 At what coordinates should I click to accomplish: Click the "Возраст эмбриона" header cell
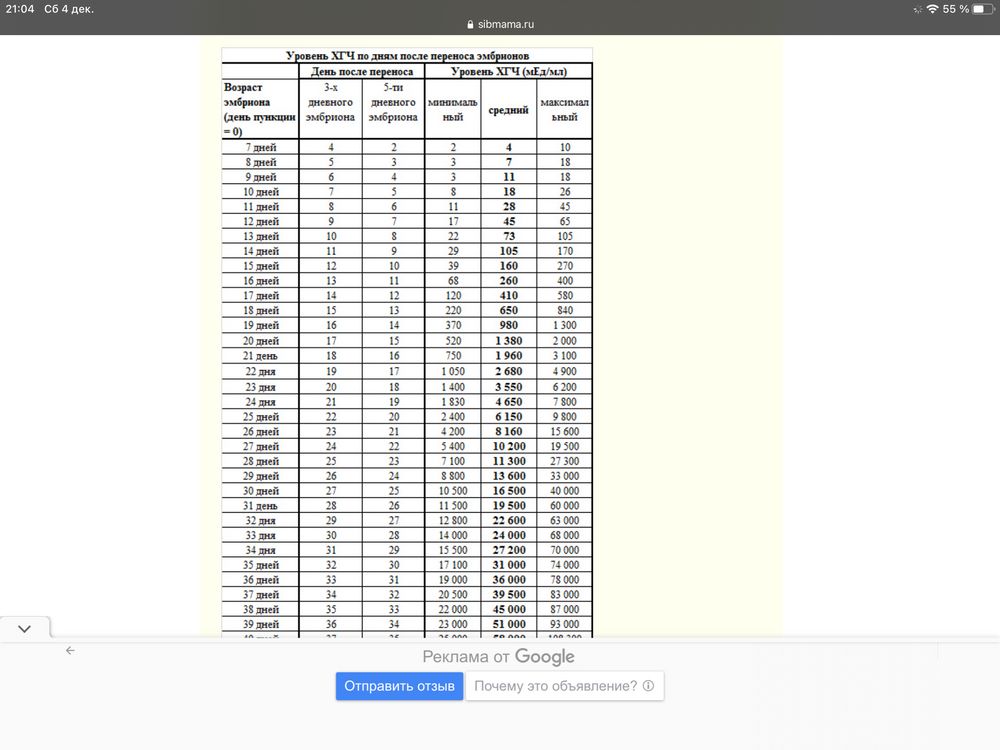pos(260,109)
